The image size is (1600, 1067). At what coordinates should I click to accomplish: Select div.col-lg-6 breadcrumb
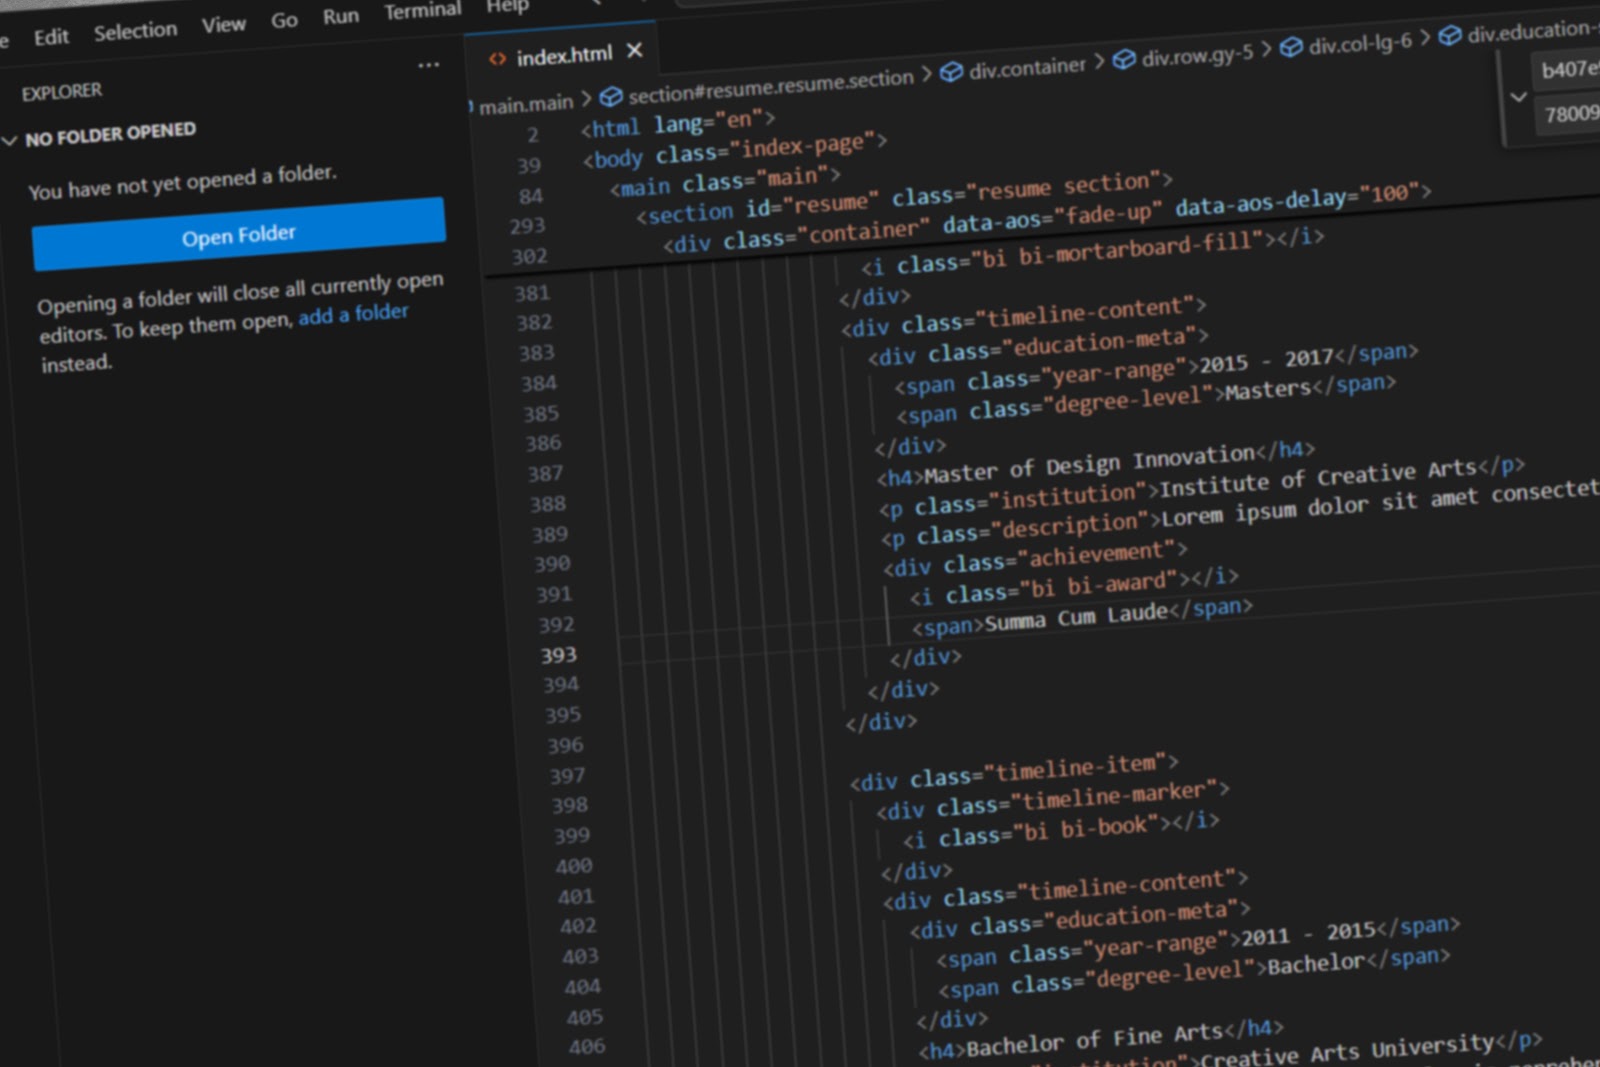[1360, 43]
